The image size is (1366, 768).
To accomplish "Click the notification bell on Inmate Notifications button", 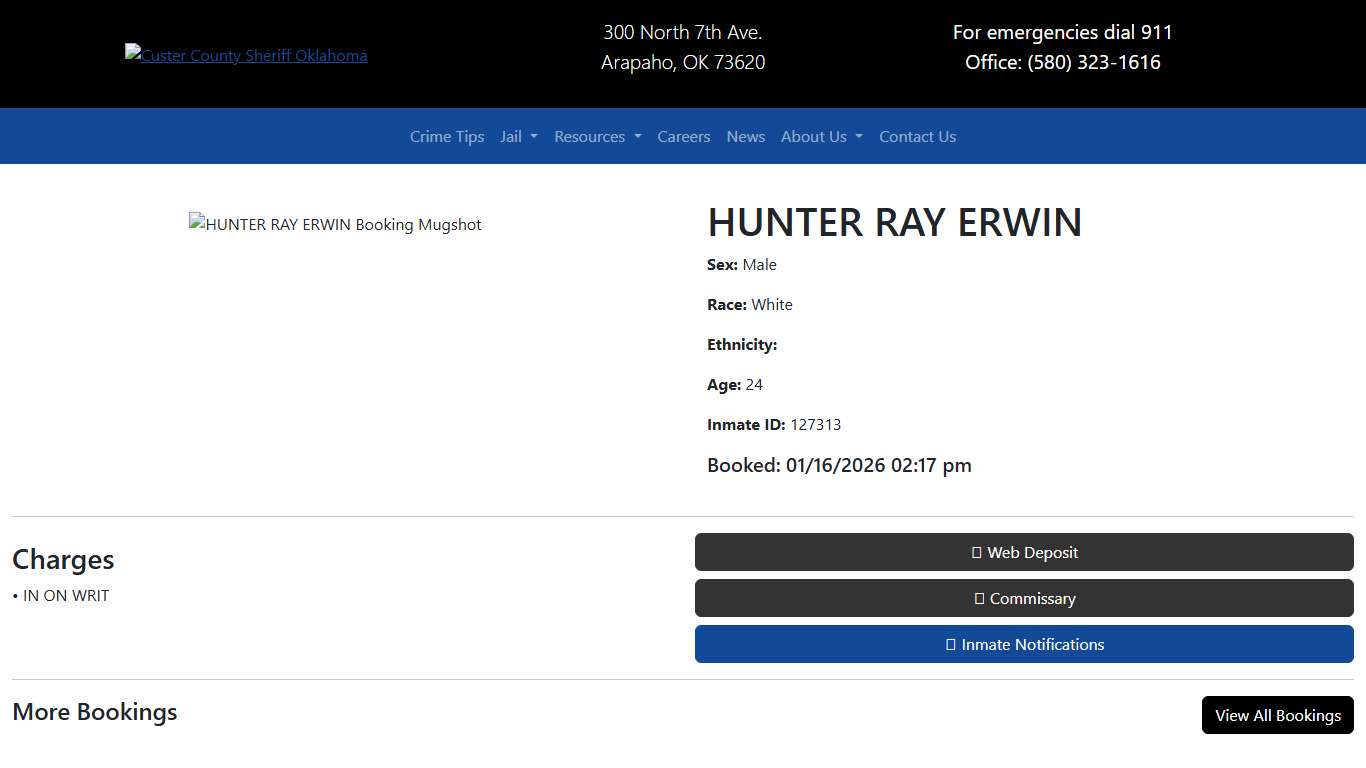I will pos(949,644).
